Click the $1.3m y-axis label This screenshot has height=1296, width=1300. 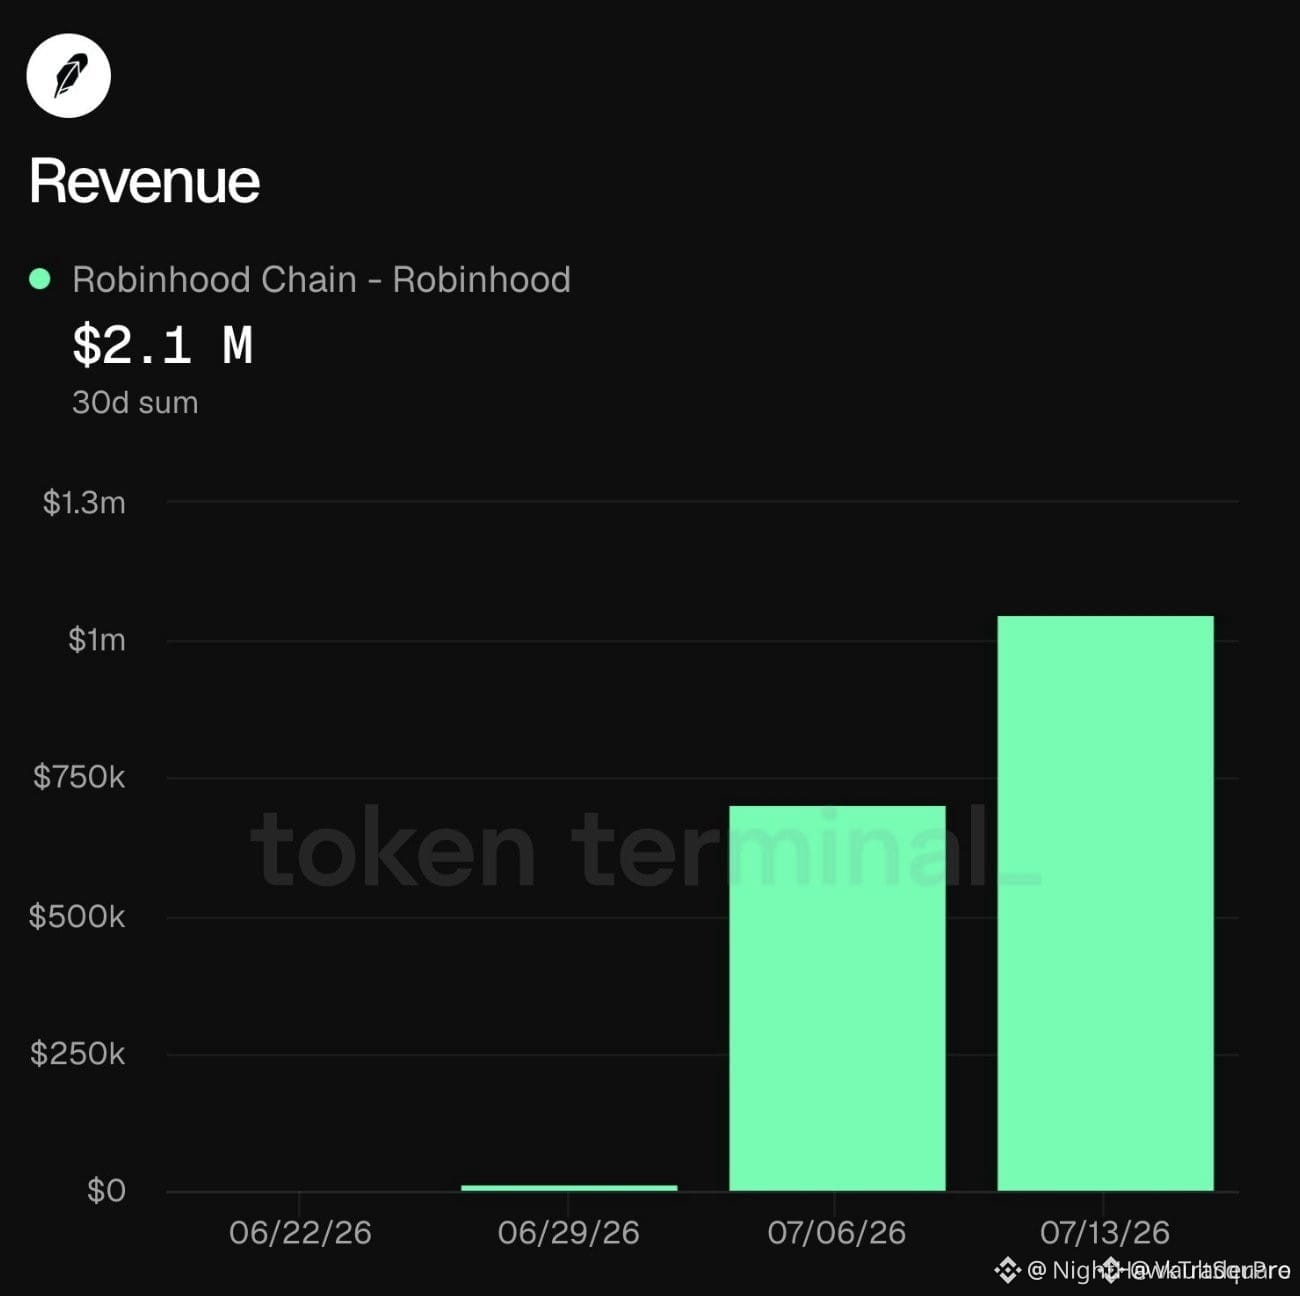[x=84, y=502]
